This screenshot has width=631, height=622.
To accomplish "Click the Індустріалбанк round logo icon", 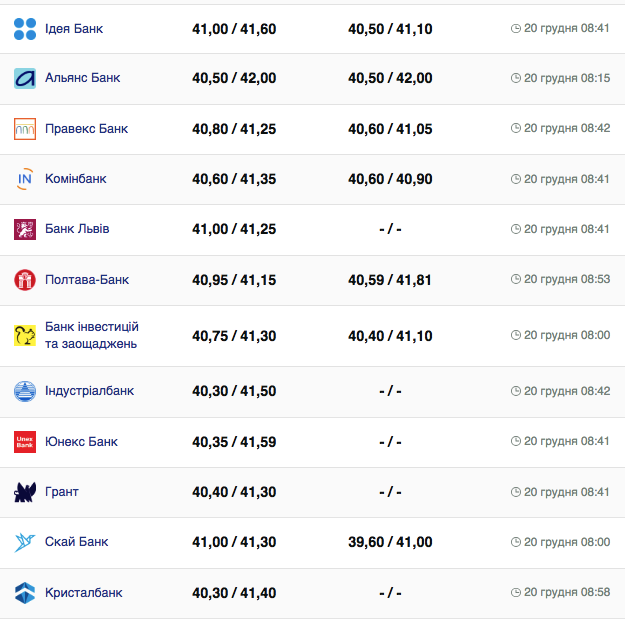I will coord(25,391).
